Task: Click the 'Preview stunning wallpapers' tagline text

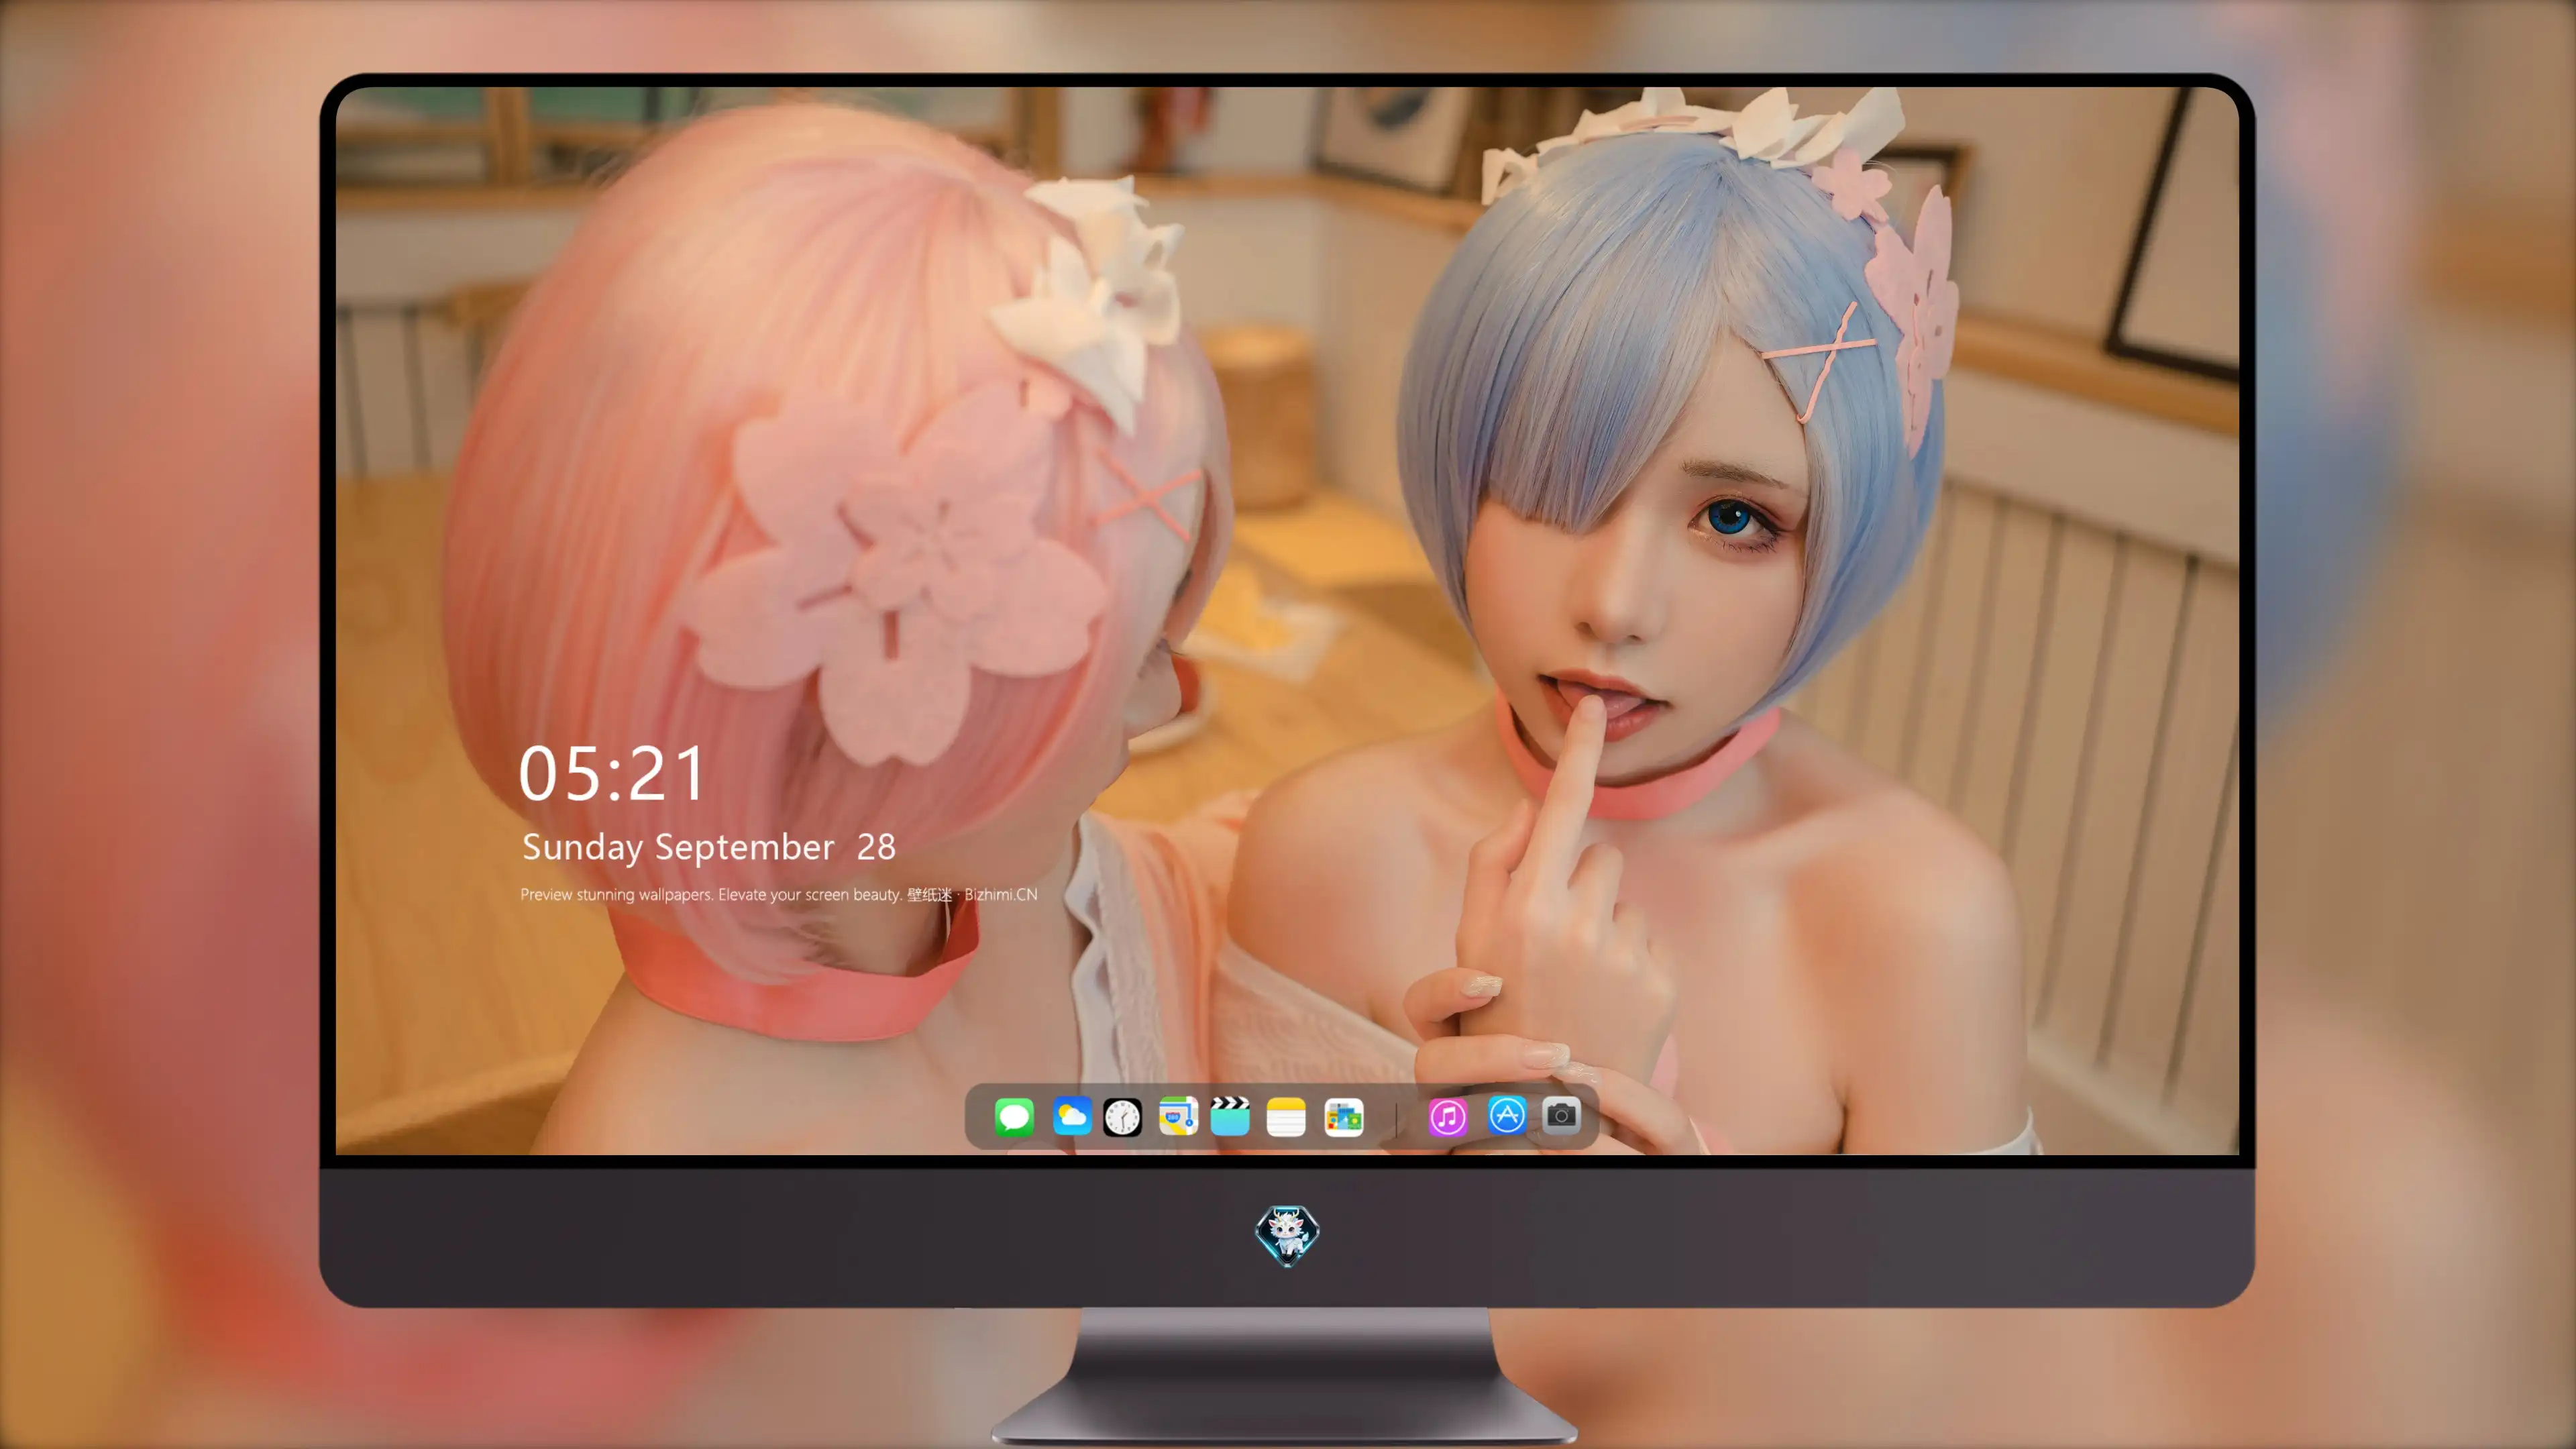Action: point(779,894)
